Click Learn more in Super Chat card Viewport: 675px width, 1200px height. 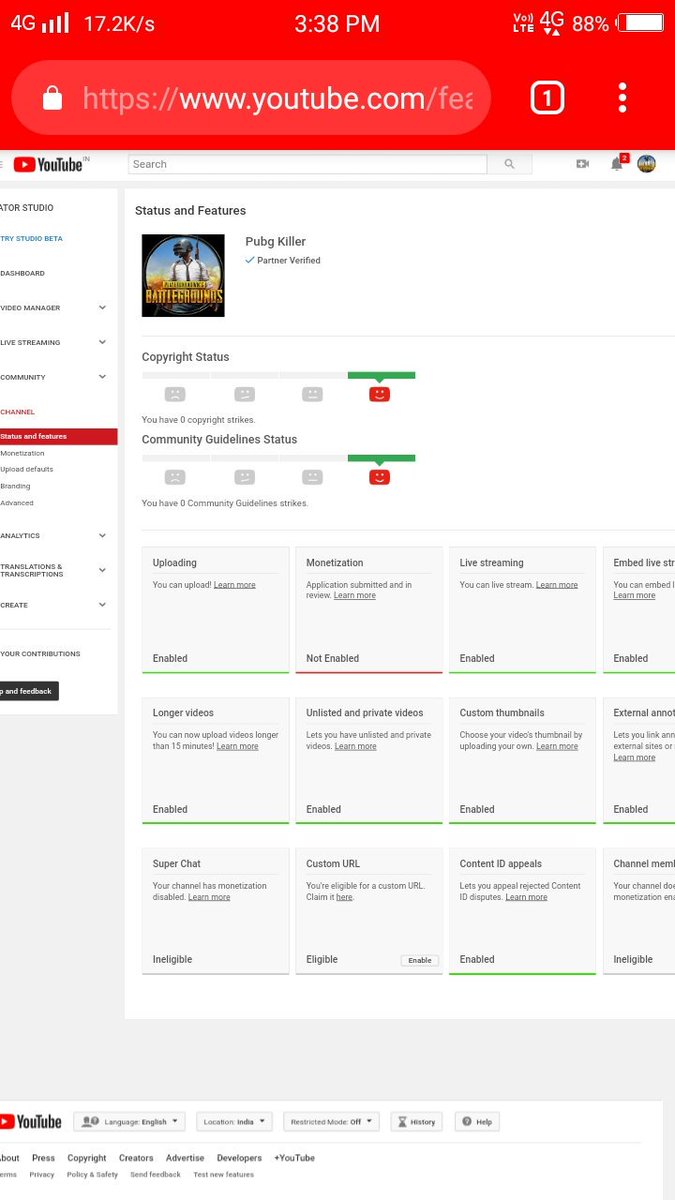pyautogui.click(x=209, y=897)
